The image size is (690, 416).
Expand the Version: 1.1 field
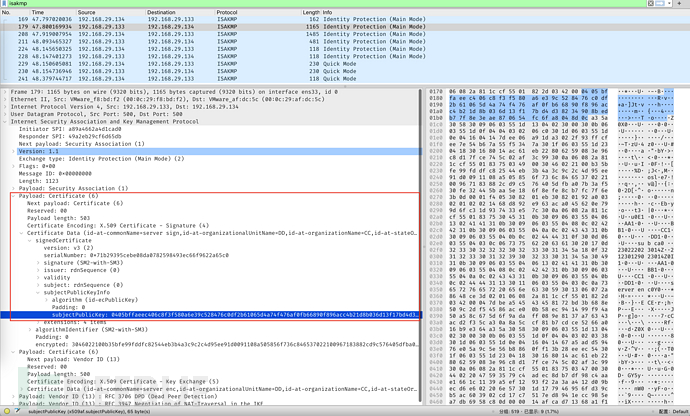pyautogui.click(x=13, y=151)
